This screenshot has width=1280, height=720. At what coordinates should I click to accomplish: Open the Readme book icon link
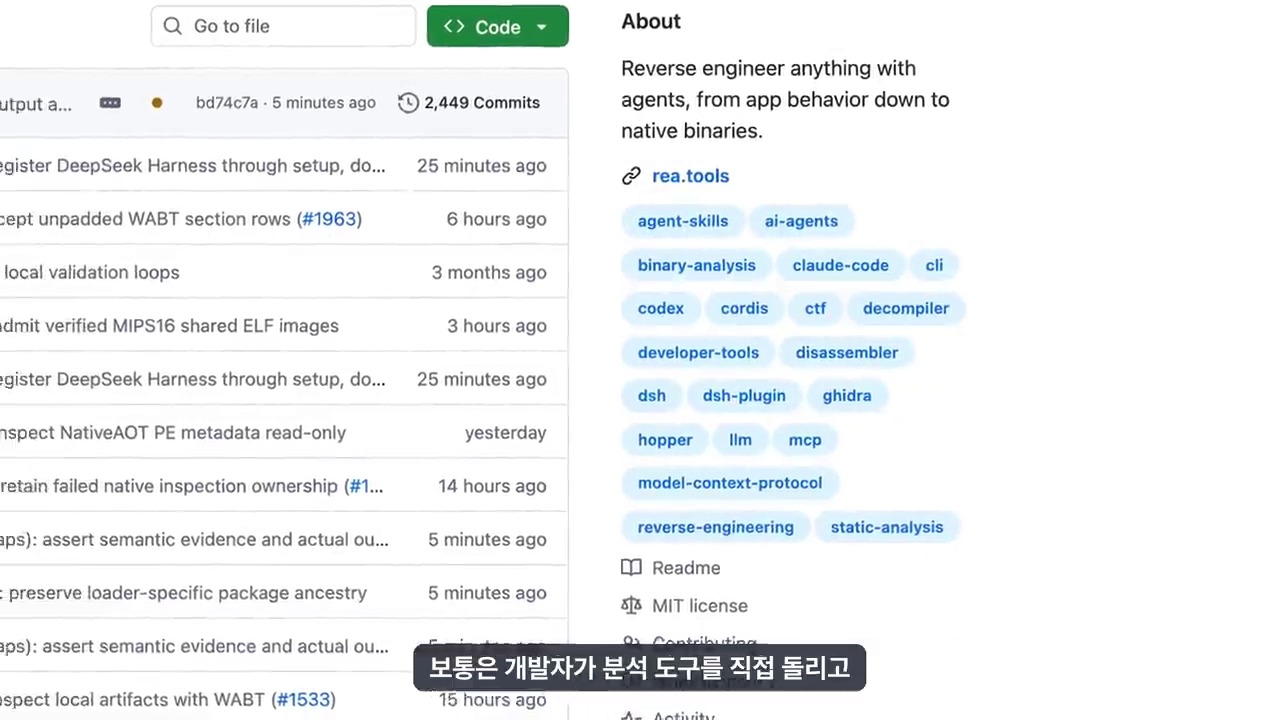coord(671,568)
